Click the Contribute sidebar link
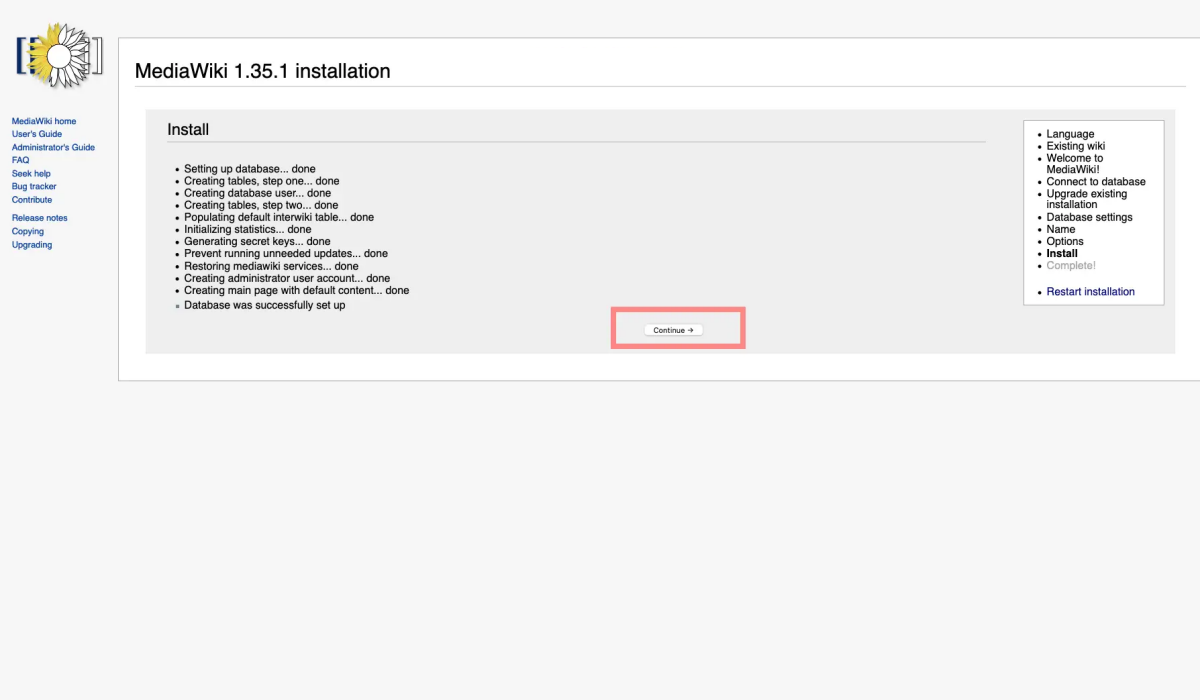Image resolution: width=1200 pixels, height=700 pixels. pyautogui.click(x=32, y=200)
